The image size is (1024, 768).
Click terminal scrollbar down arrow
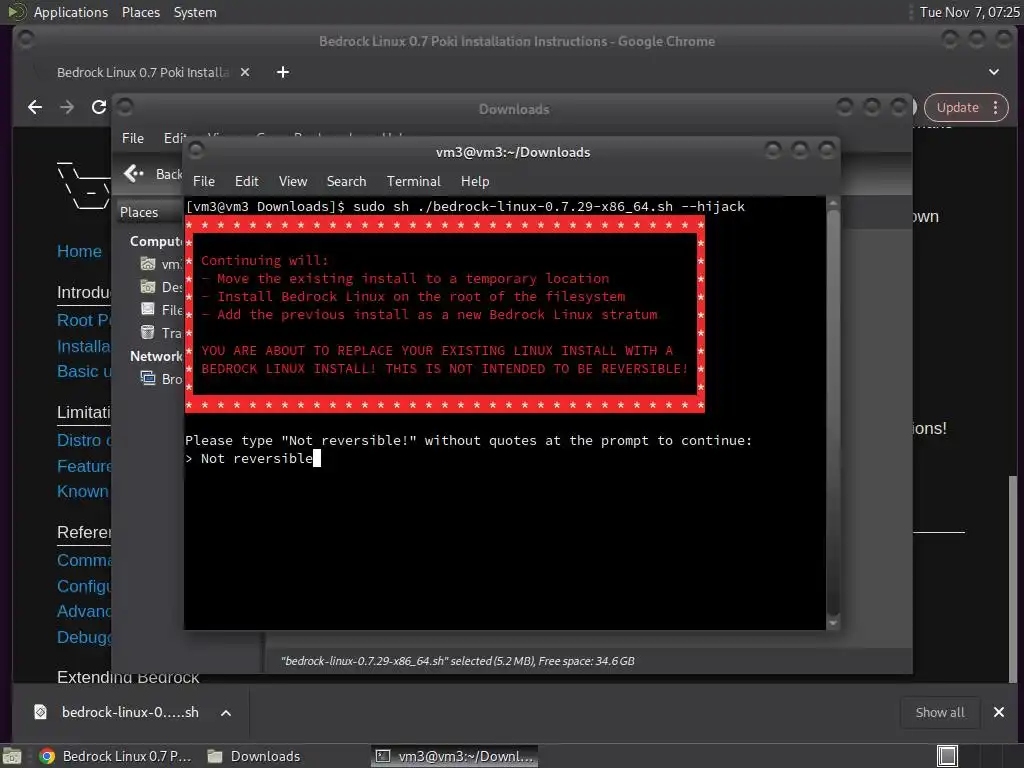click(x=833, y=623)
